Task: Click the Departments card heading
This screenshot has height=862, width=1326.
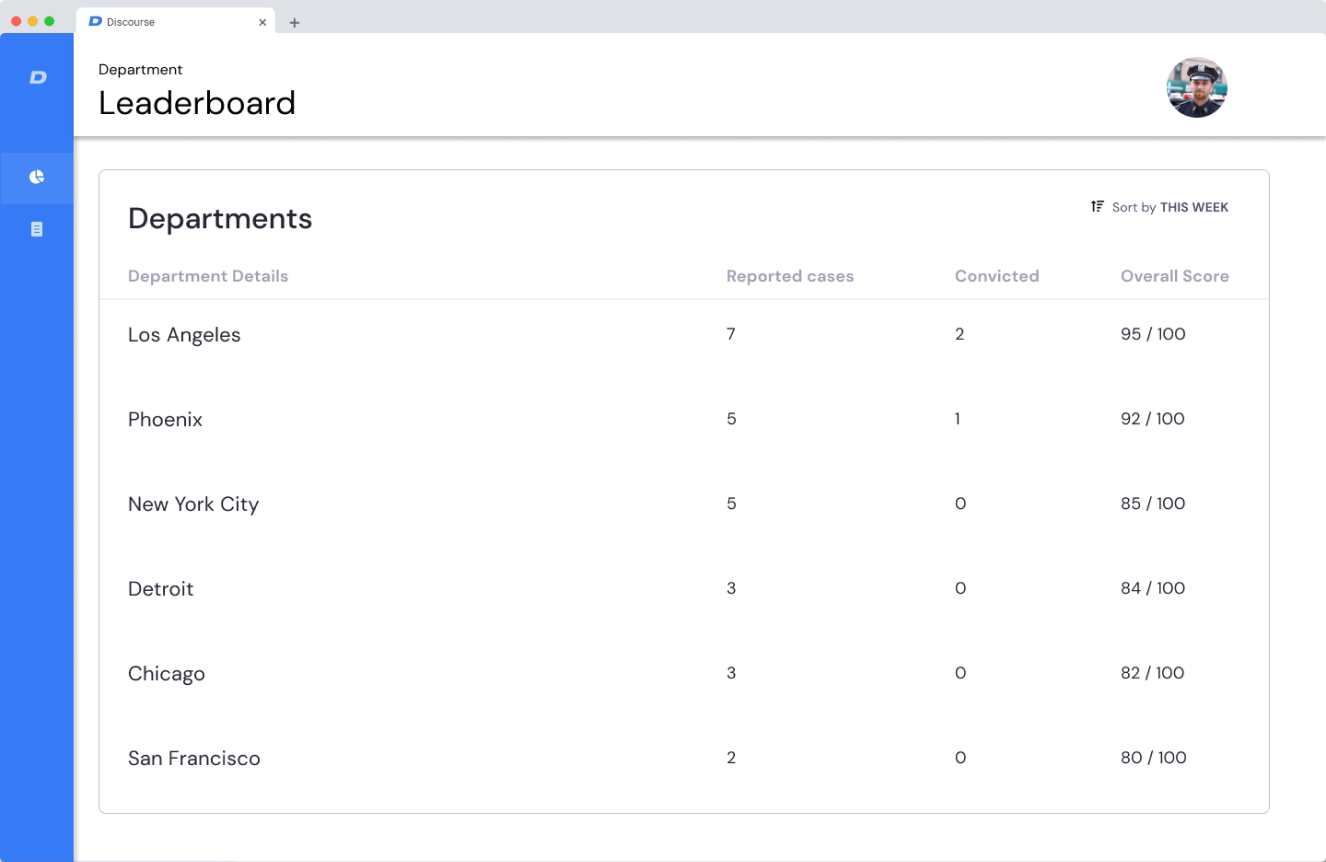Action: pyautogui.click(x=220, y=219)
